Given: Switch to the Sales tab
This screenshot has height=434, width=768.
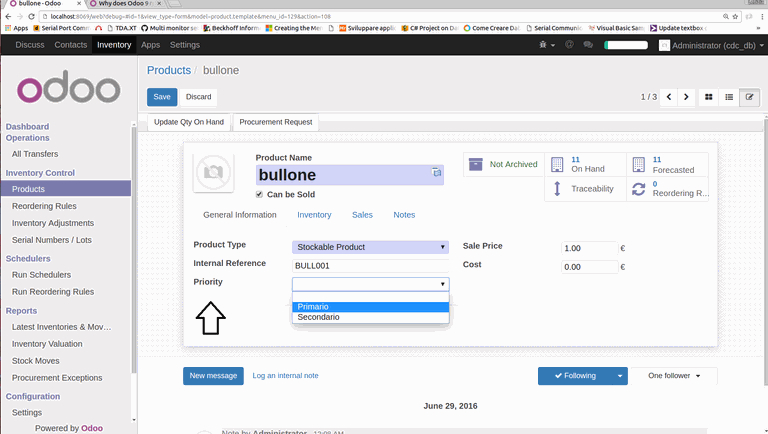Looking at the screenshot, I should tap(362, 215).
